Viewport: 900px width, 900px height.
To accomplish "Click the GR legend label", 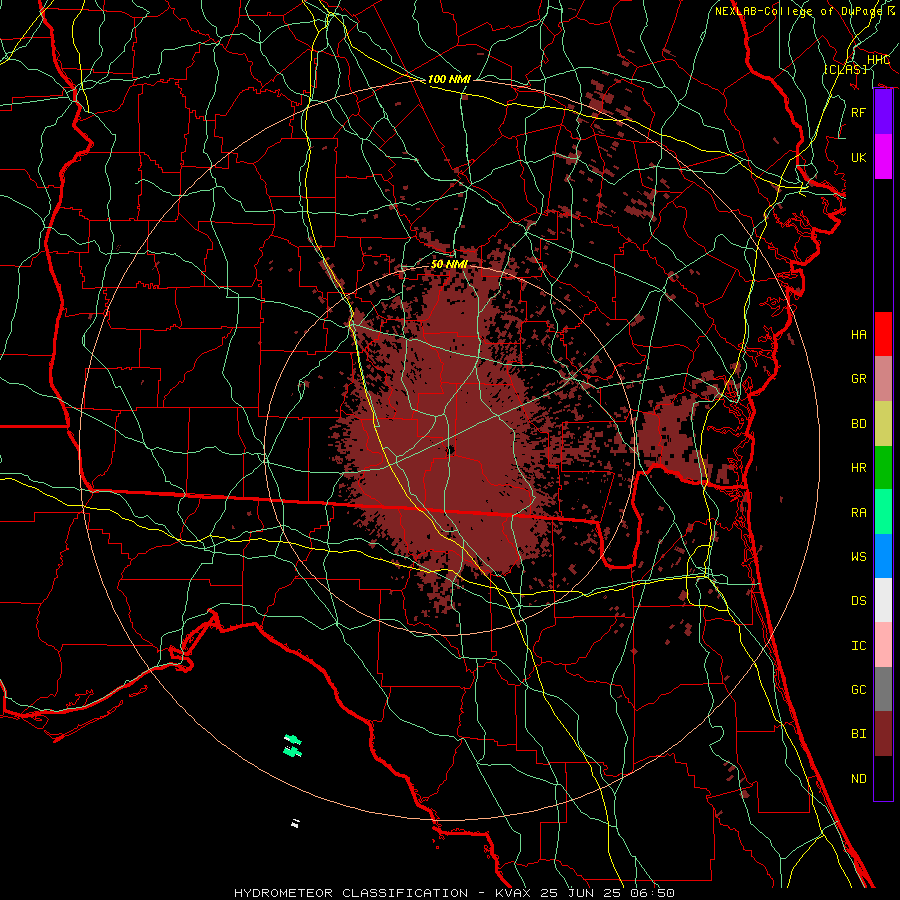I will point(859,379).
